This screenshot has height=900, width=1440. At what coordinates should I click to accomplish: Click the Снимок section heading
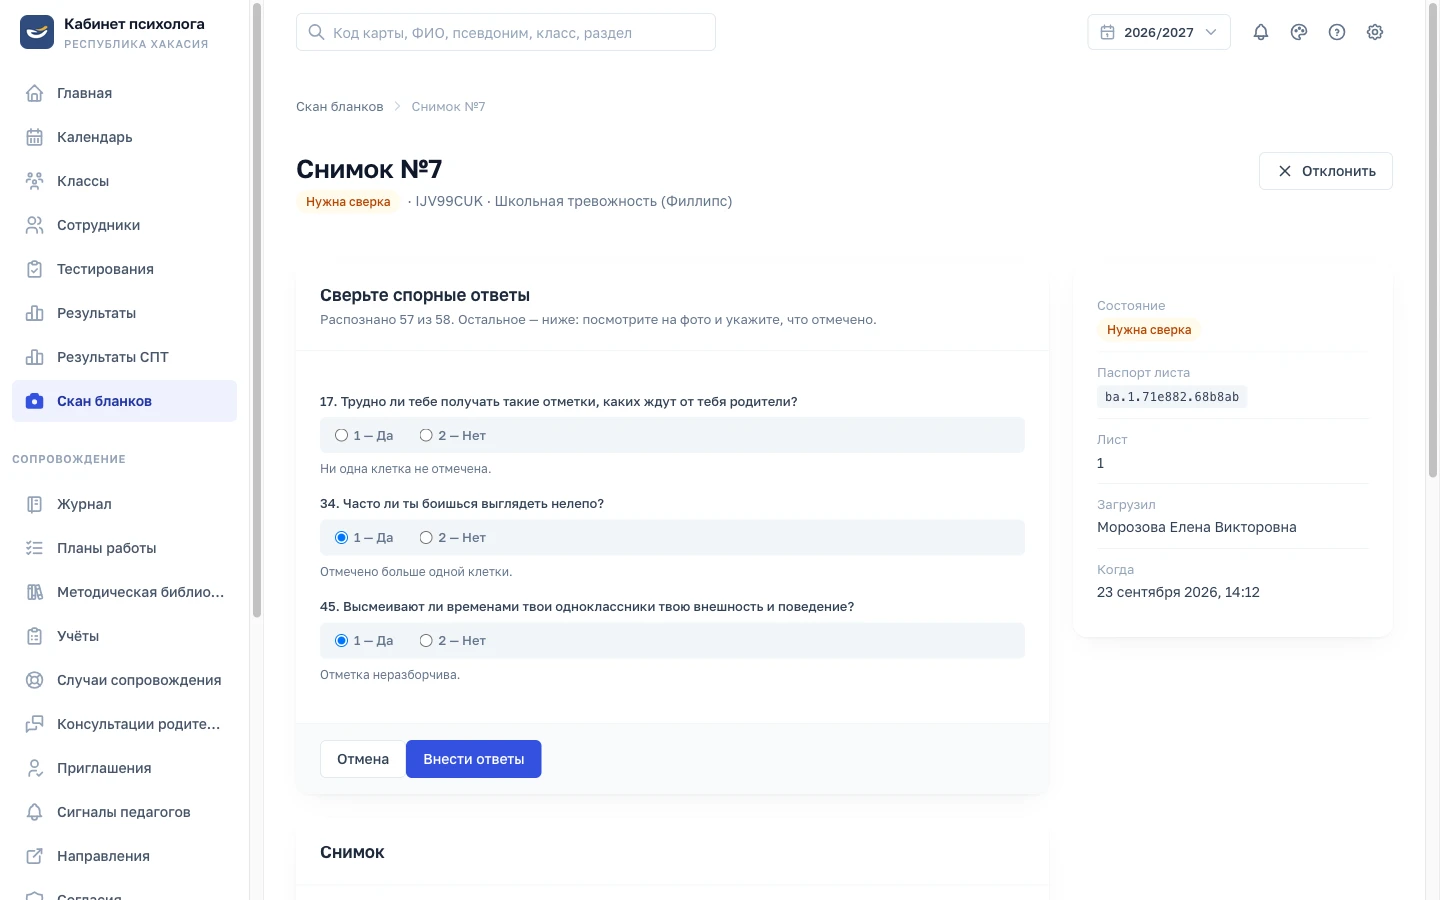(352, 852)
